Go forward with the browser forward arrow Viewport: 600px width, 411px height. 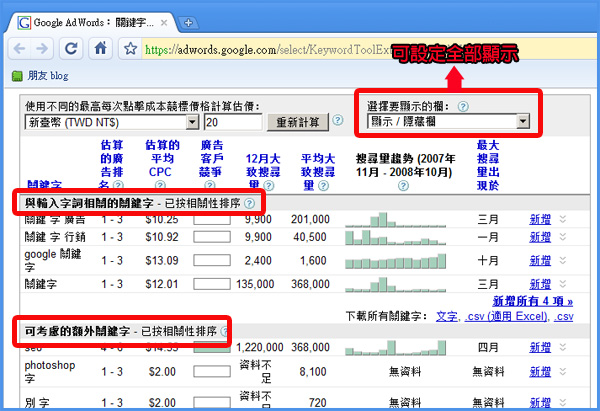[42, 49]
